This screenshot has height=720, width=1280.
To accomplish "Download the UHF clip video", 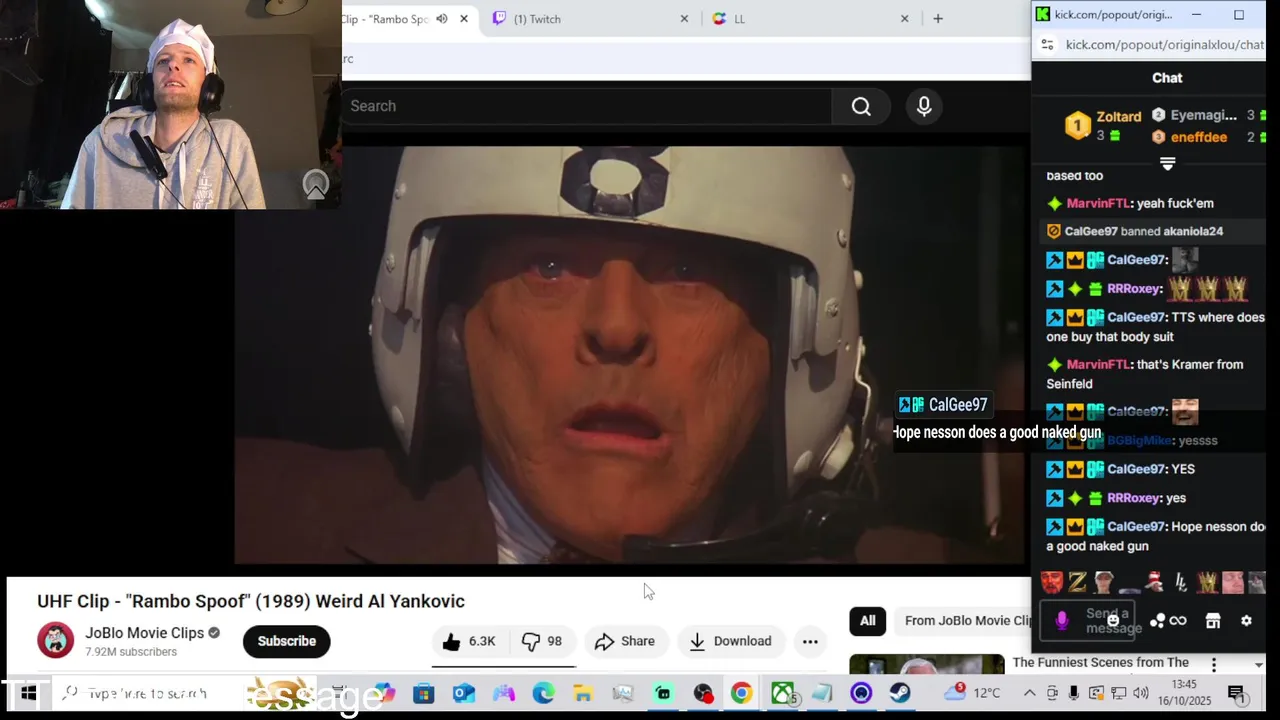I will pyautogui.click(x=731, y=641).
